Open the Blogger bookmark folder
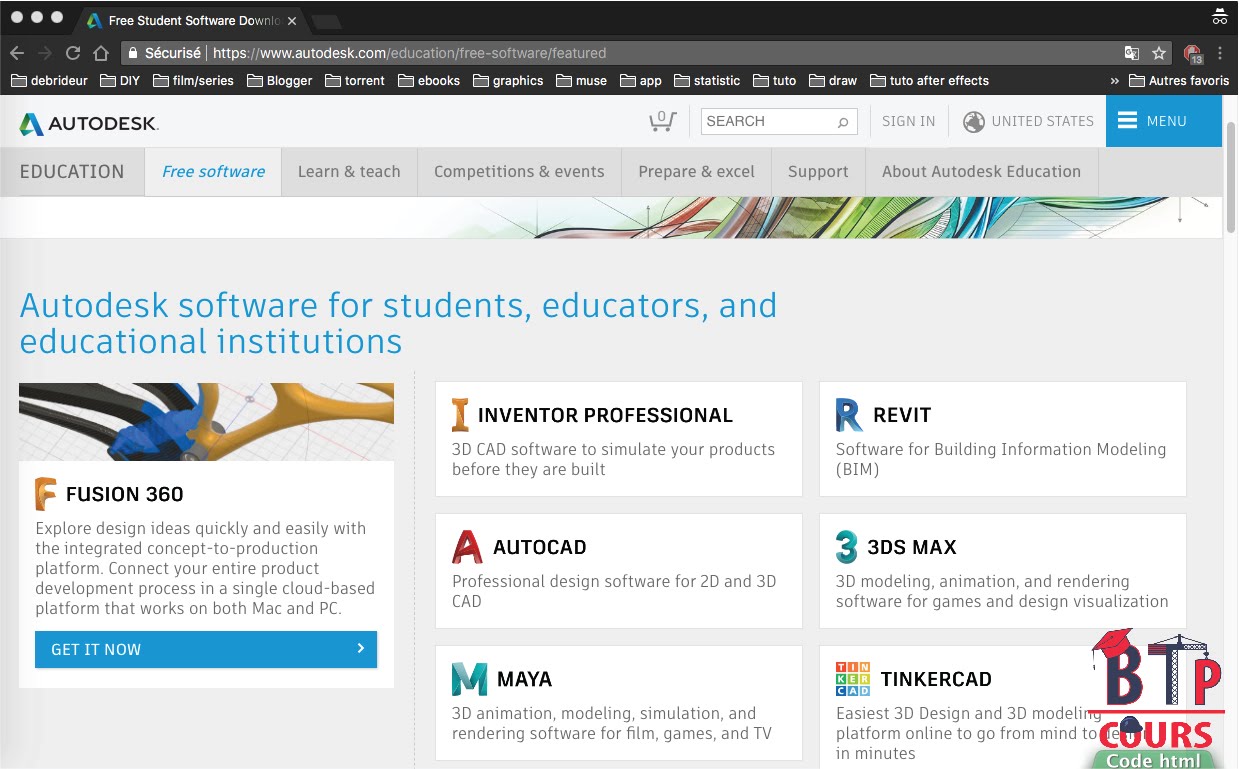The width and height of the screenshot is (1239, 769). tap(279, 81)
